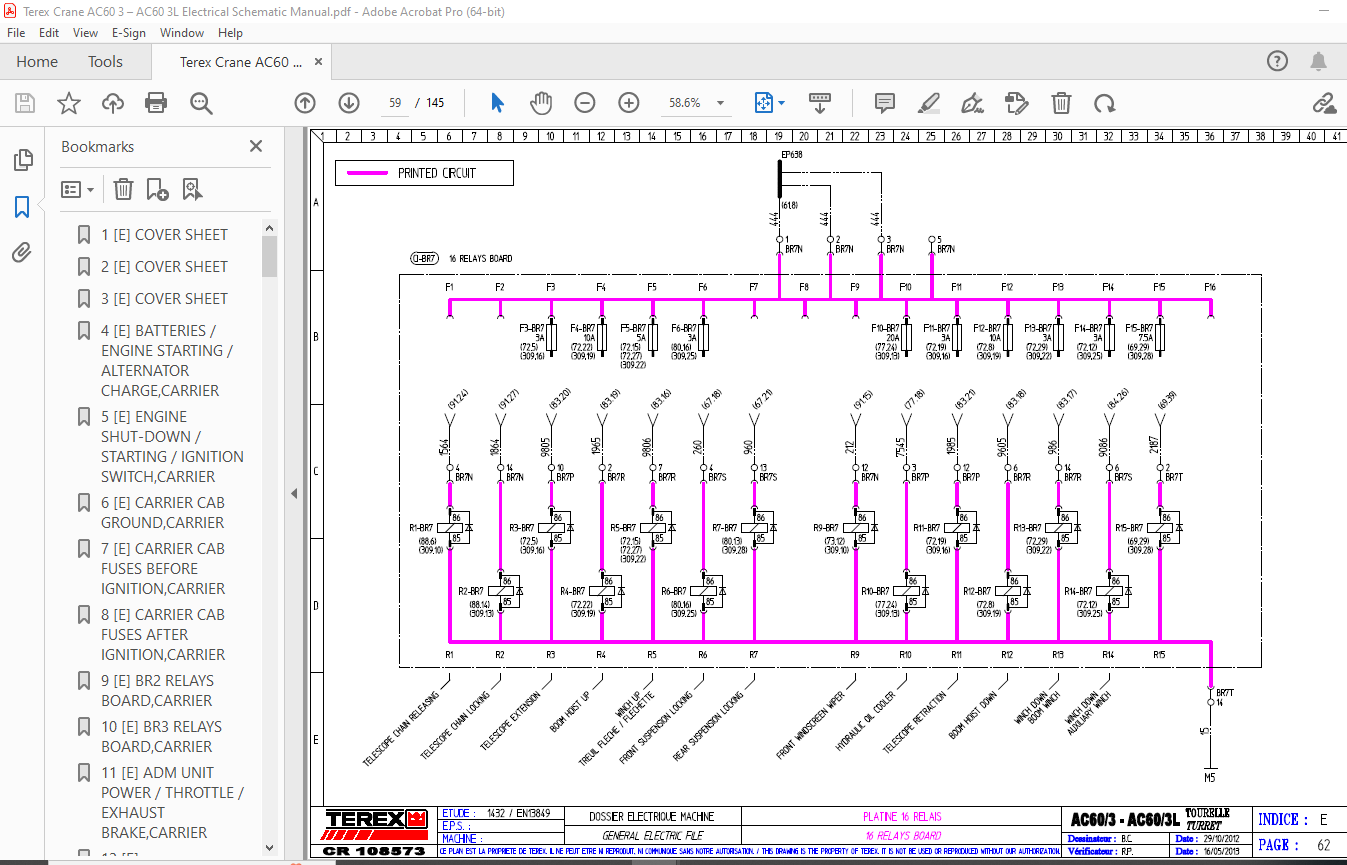1347x865 pixels.
Task: Open bookmark 2 [E] COVER SHEET
Action: (x=164, y=266)
